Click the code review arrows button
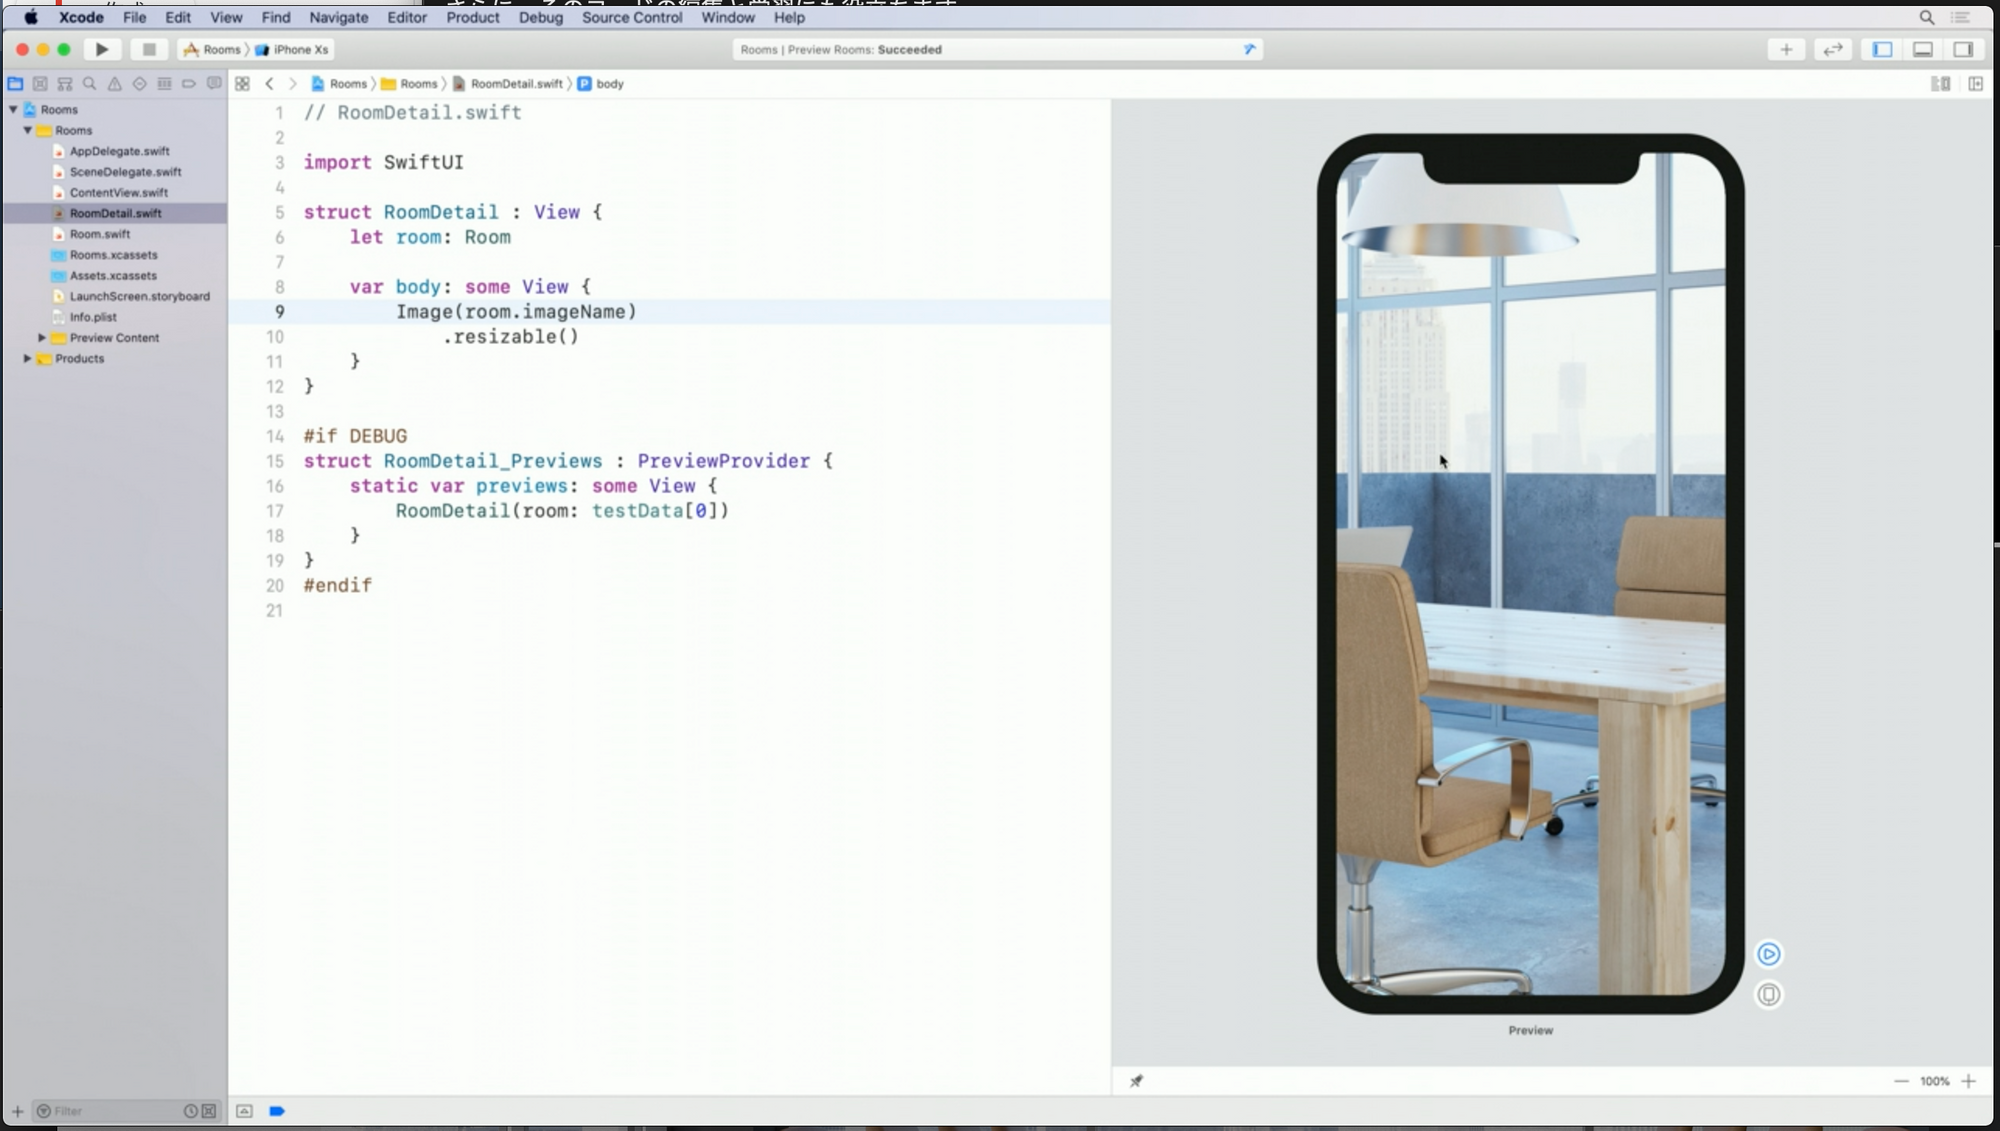The image size is (2000, 1131). click(1833, 49)
